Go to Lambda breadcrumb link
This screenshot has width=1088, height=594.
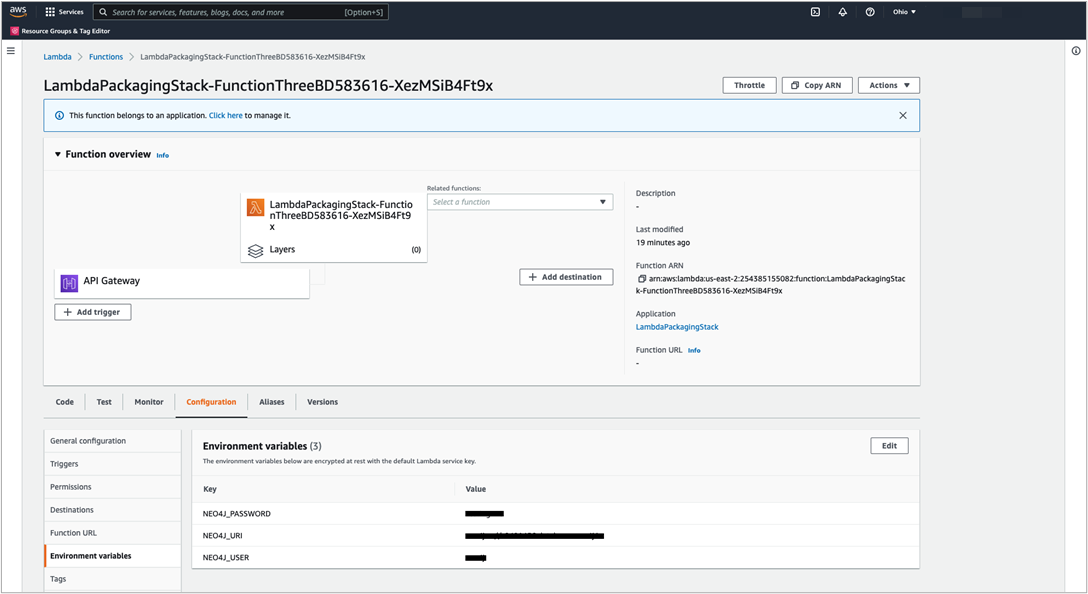[x=58, y=57]
